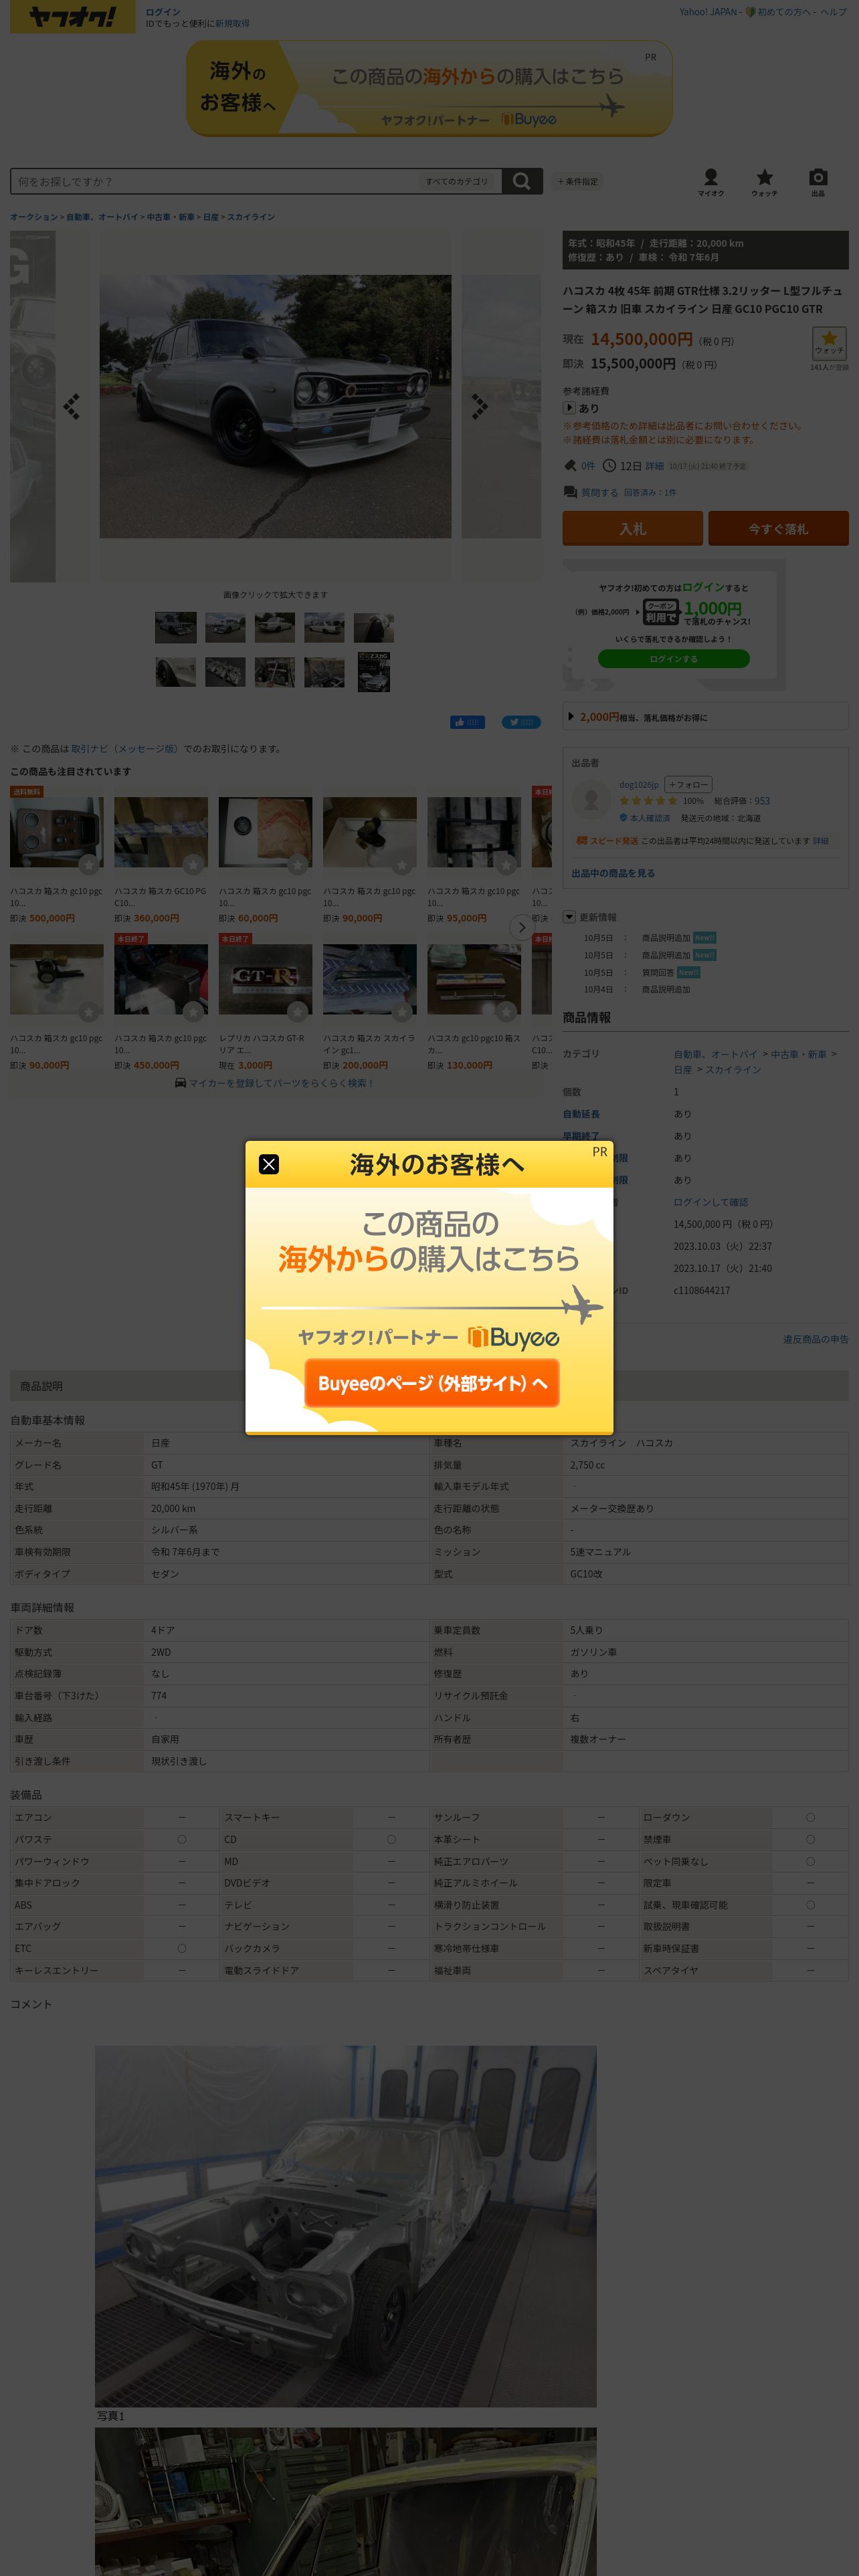Toggle watch star on 500,000円 item
This screenshot has height=2576, width=859.
(89, 864)
